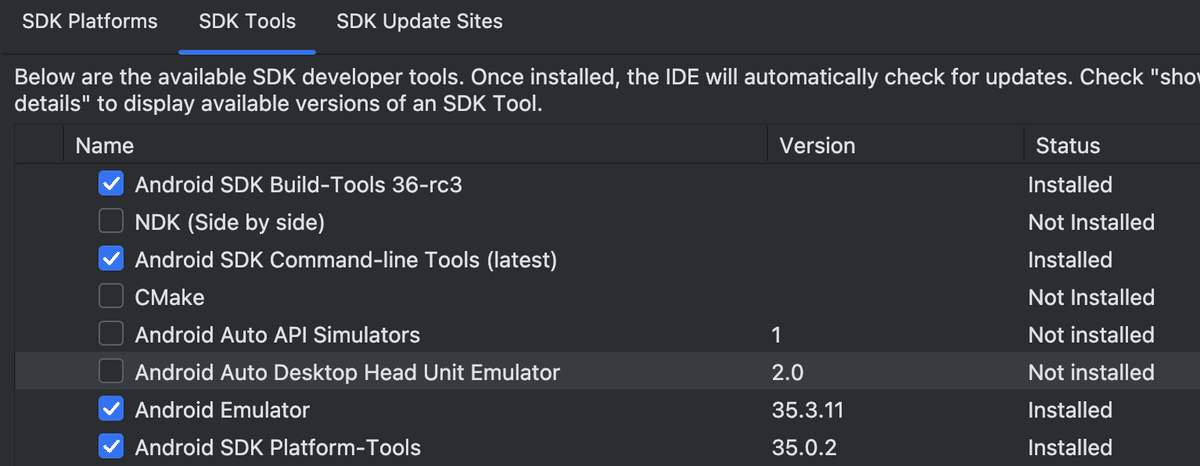Open the SDK Update Sites tab
Viewport: 1200px width, 466px height.
tap(419, 21)
